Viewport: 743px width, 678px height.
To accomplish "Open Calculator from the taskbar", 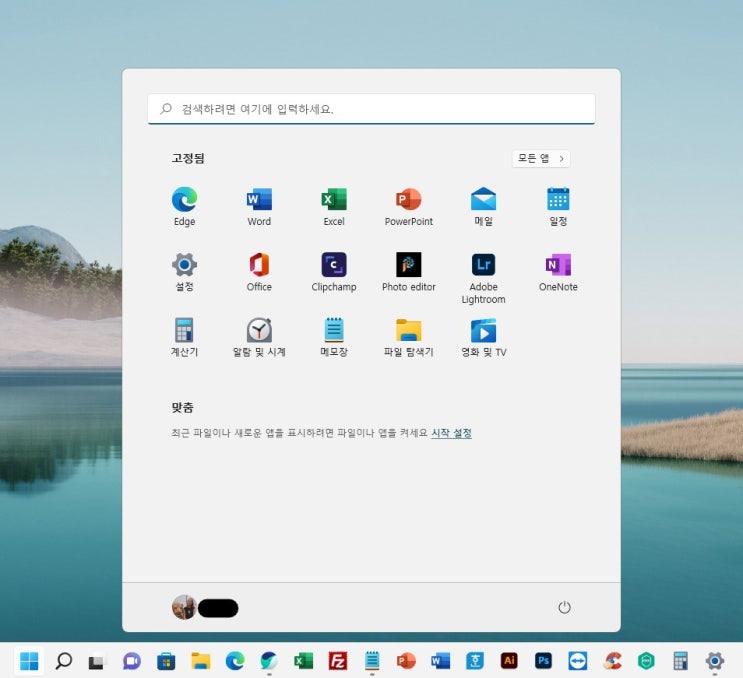I will point(680,660).
